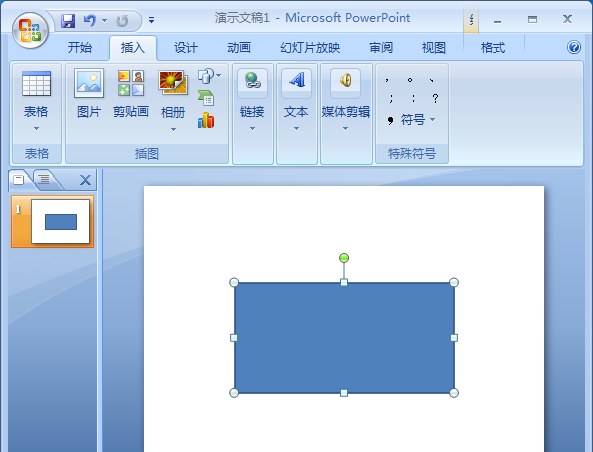Close the slides/outline pane
Image resolution: width=593 pixels, height=452 pixels.
tap(85, 180)
